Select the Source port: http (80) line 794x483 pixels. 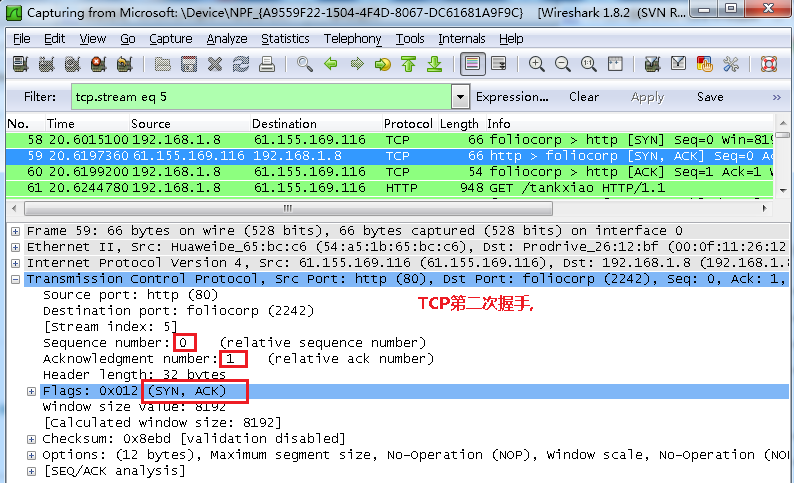pyautogui.click(x=130, y=295)
